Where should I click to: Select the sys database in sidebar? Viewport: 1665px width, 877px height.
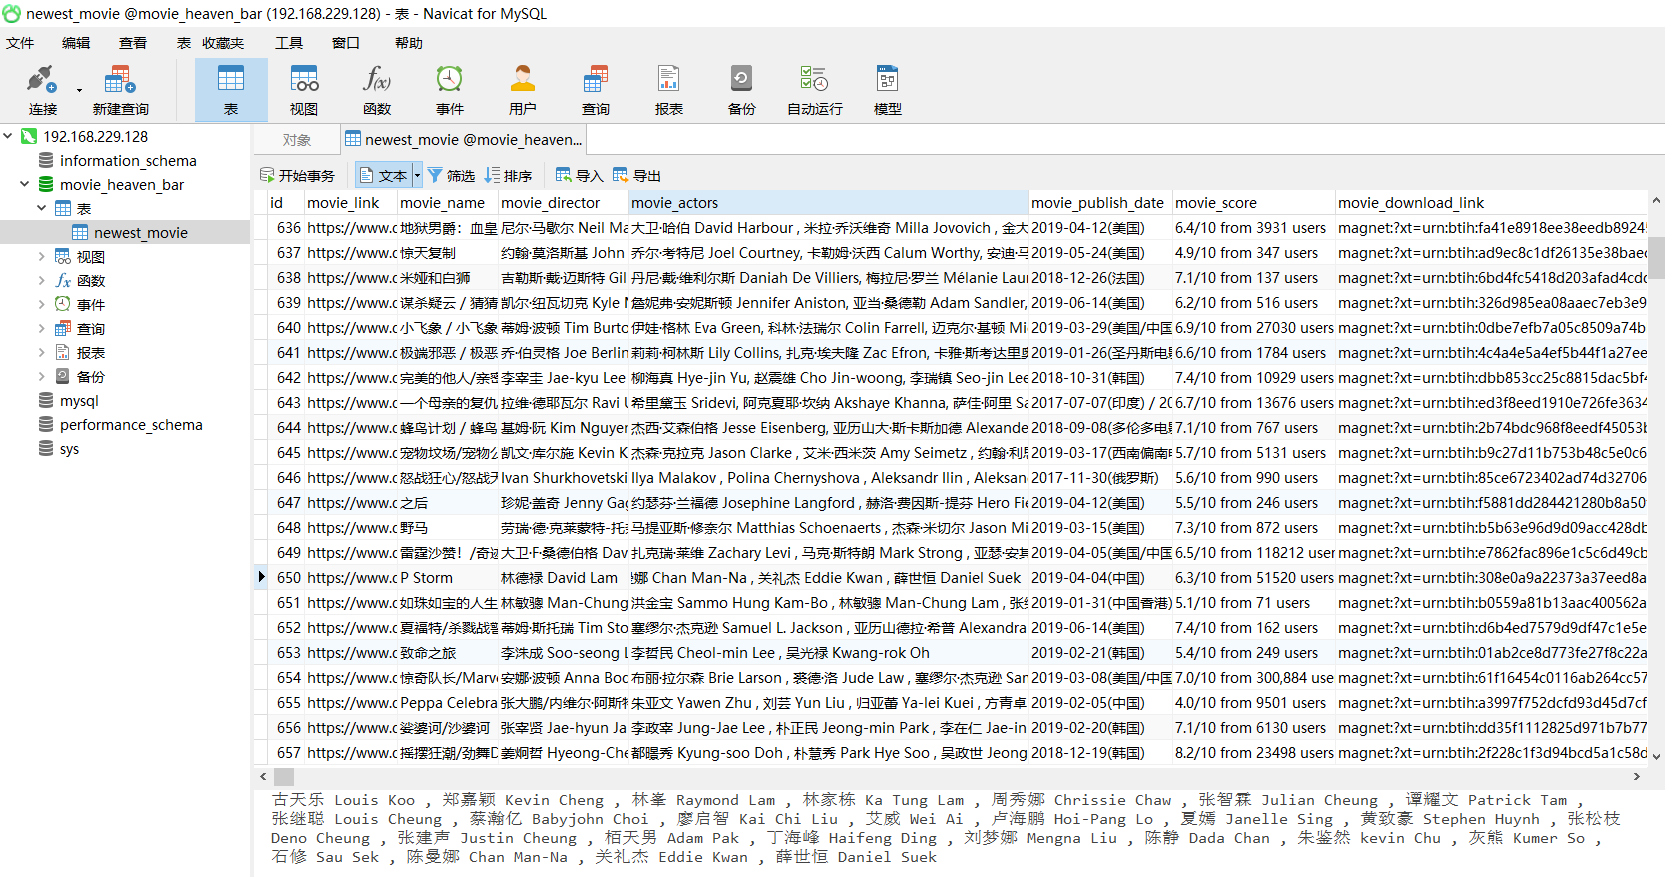pyautogui.click(x=69, y=449)
